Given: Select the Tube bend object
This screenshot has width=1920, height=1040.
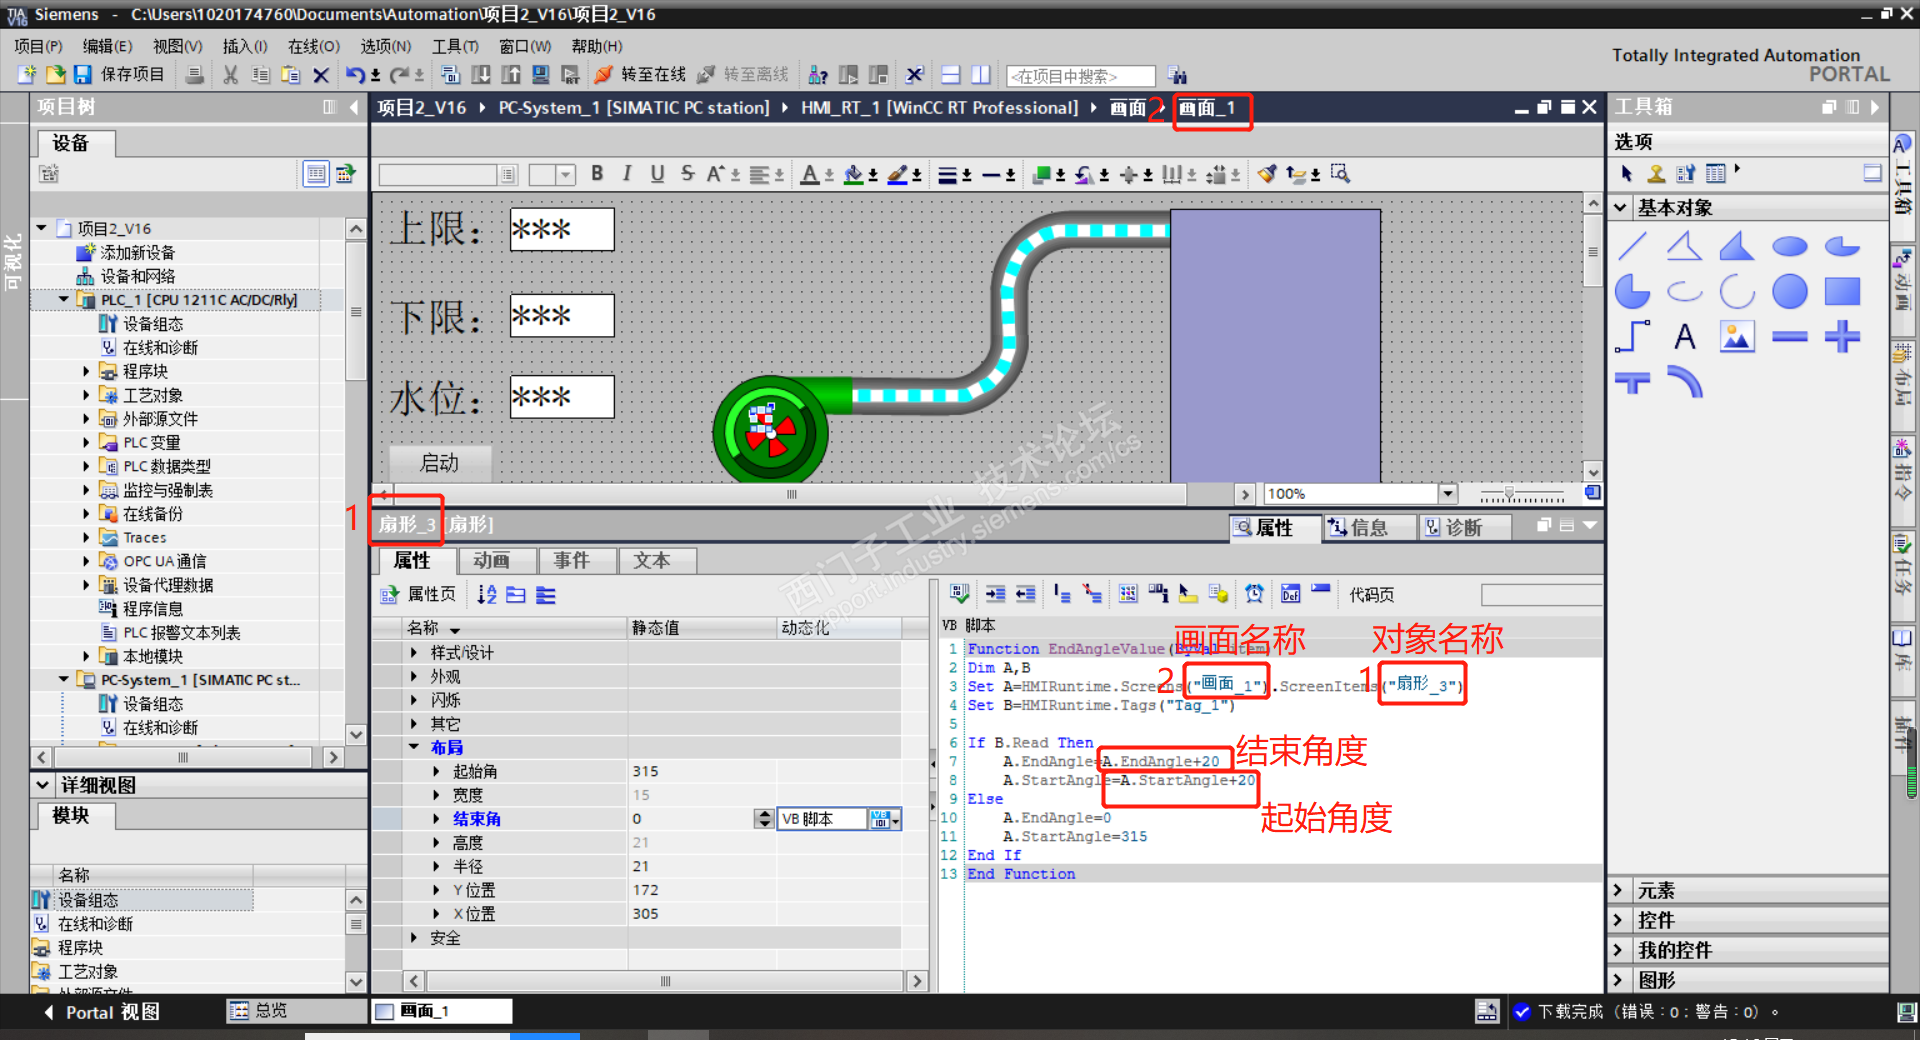Looking at the screenshot, I should (1685, 382).
